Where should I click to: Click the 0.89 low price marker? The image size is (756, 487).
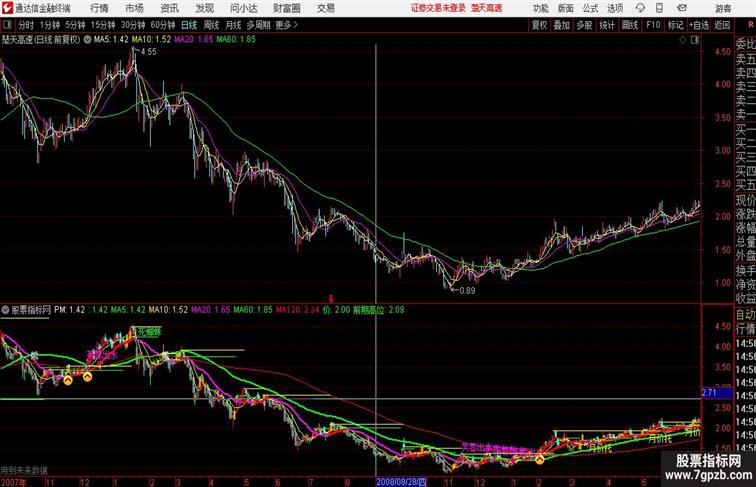pyautogui.click(x=467, y=291)
